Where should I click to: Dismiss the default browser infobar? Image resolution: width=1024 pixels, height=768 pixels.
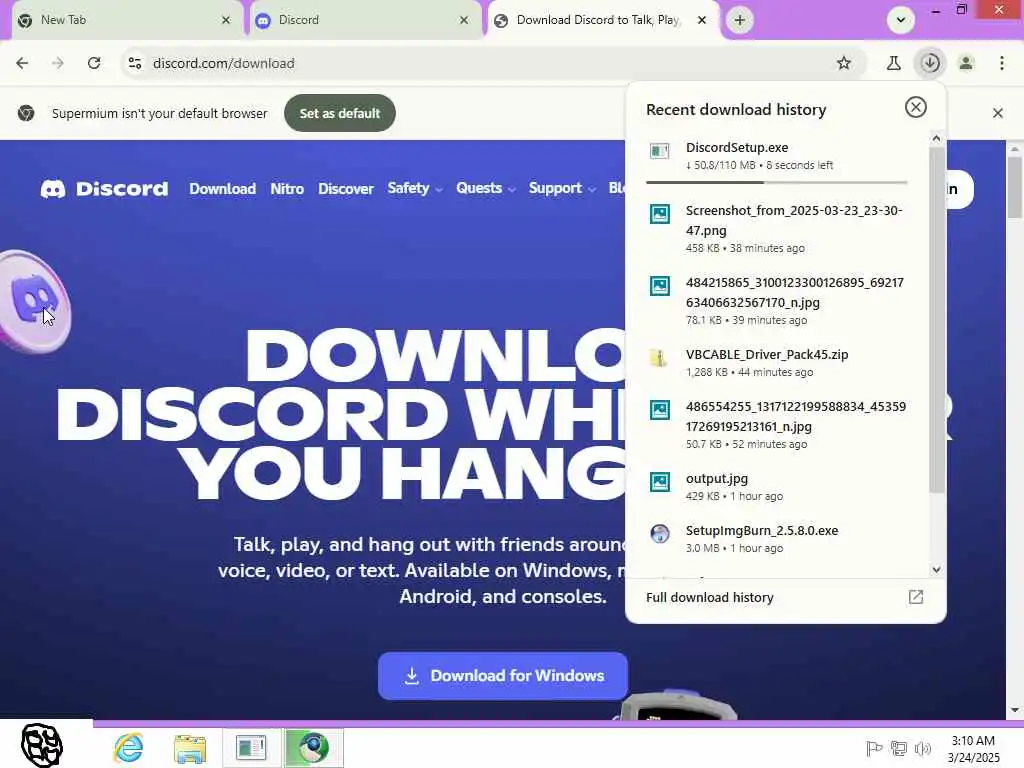tap(997, 113)
